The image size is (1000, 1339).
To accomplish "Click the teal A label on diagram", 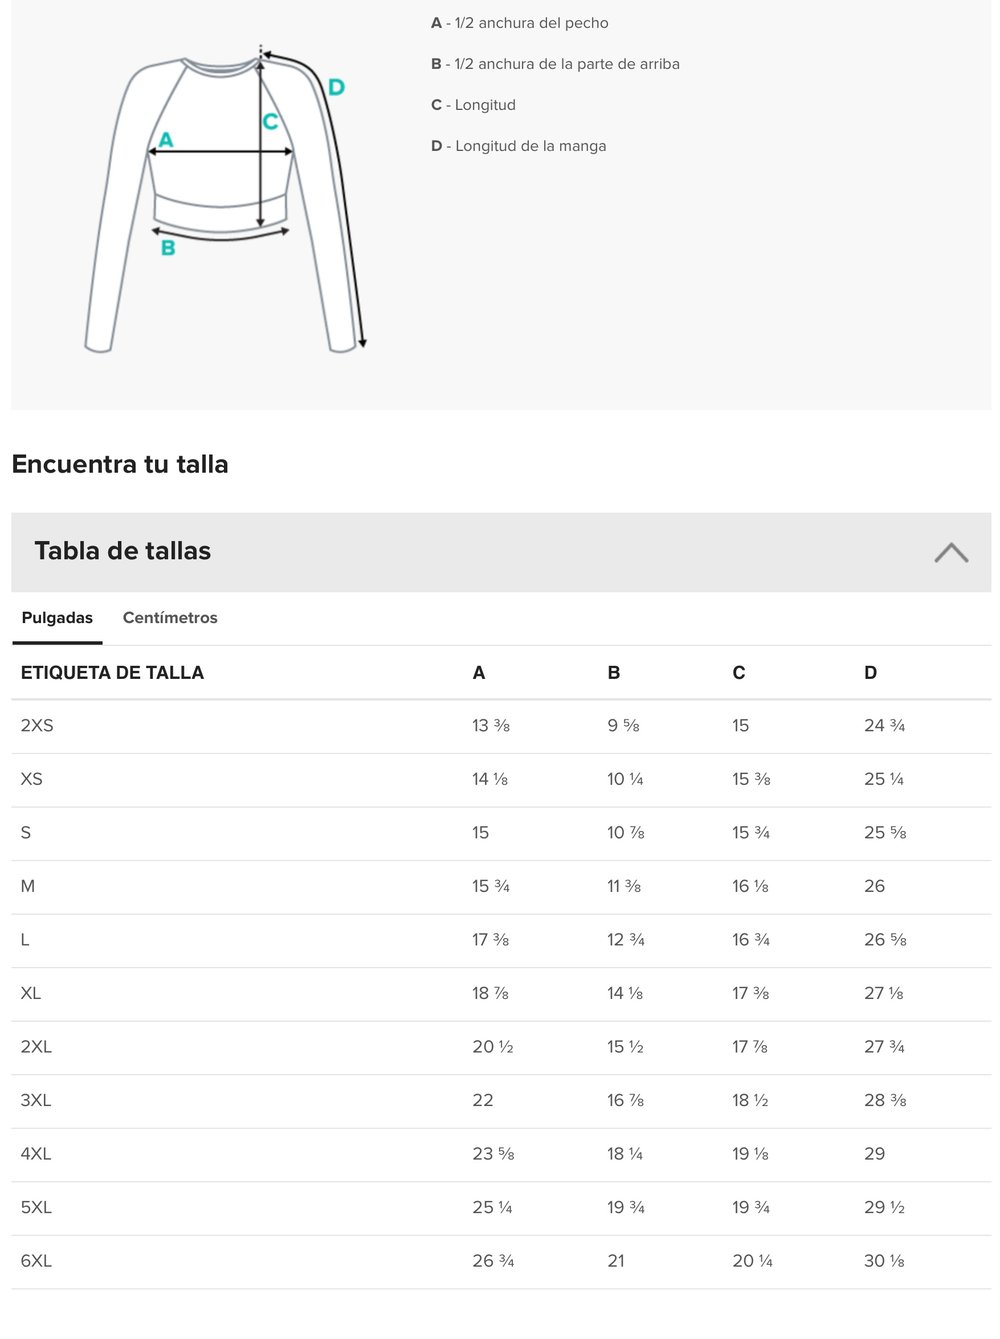I will (166, 140).
